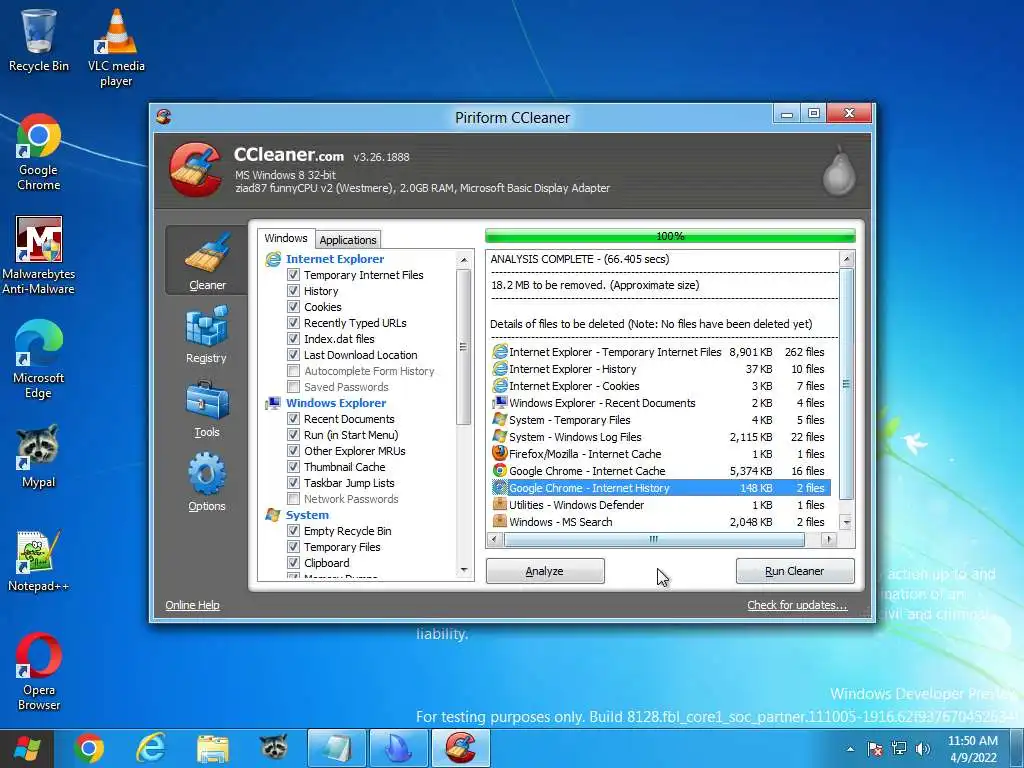Click icon beside Windows - MS Search

(500, 522)
